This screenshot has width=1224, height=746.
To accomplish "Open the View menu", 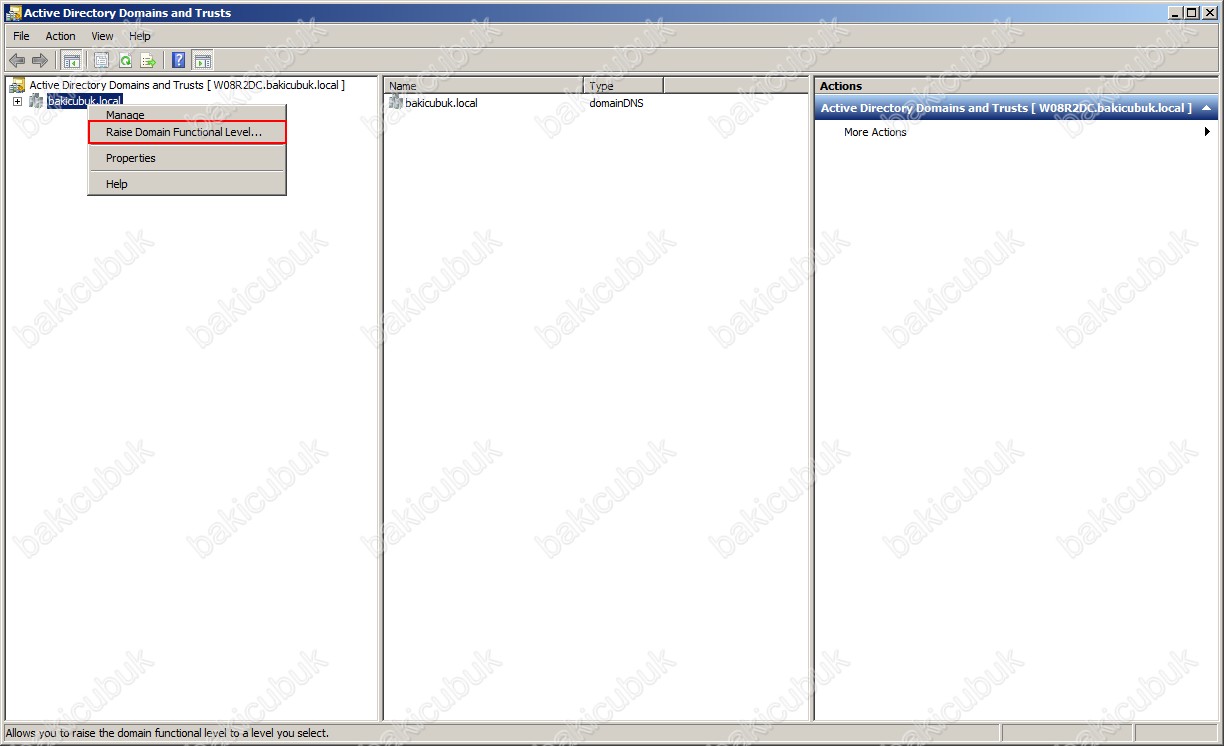I will pos(102,36).
